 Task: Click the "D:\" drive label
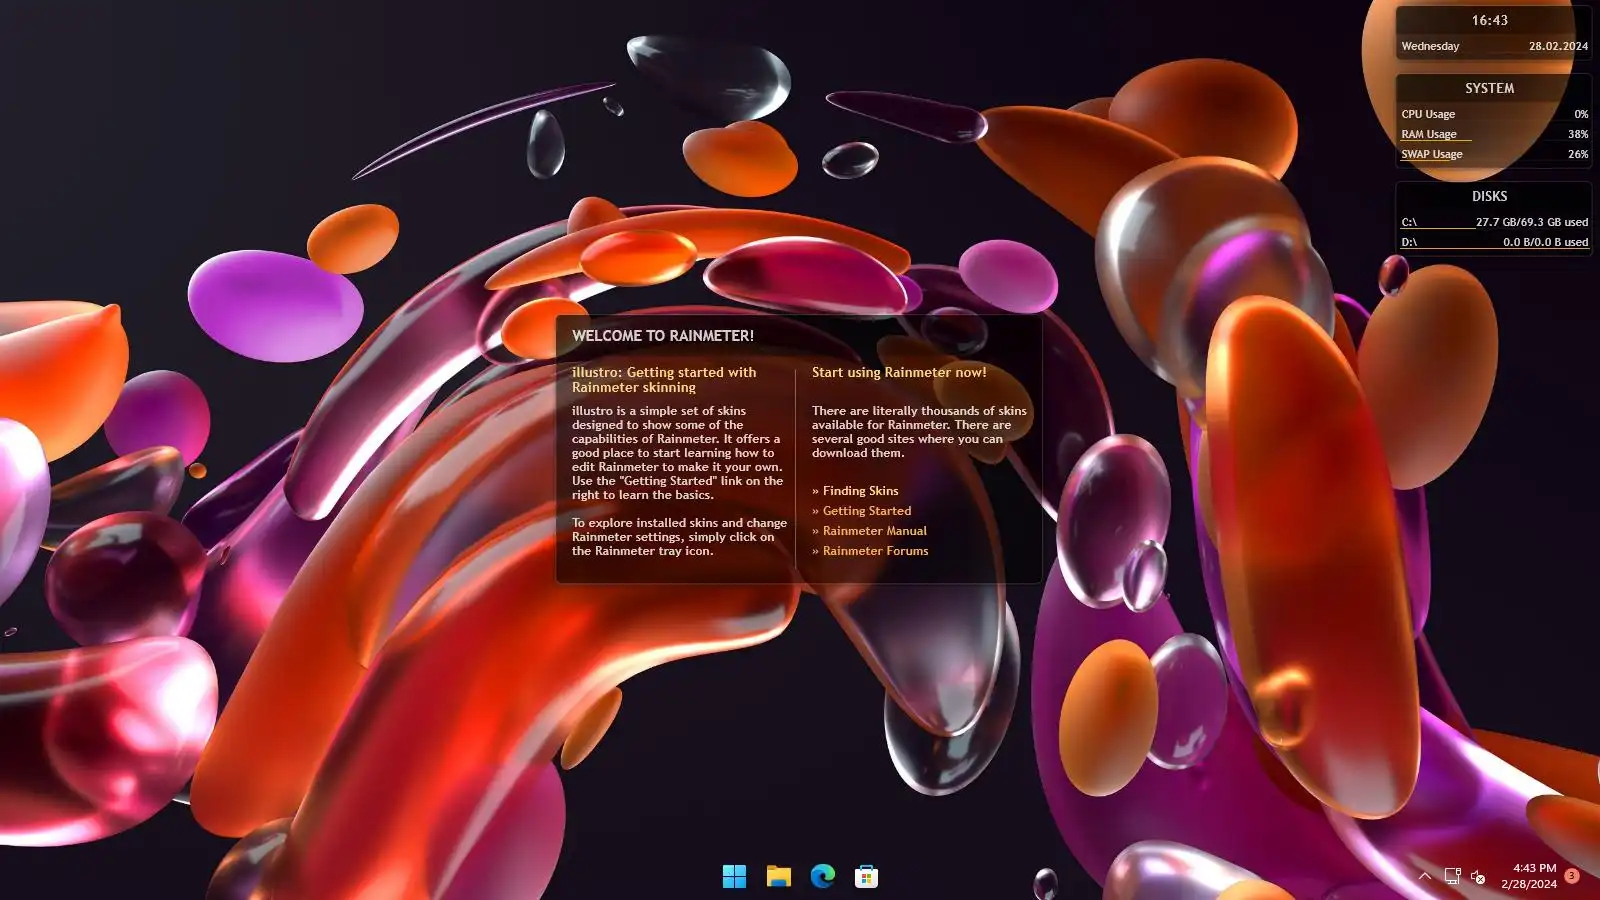tap(1409, 242)
